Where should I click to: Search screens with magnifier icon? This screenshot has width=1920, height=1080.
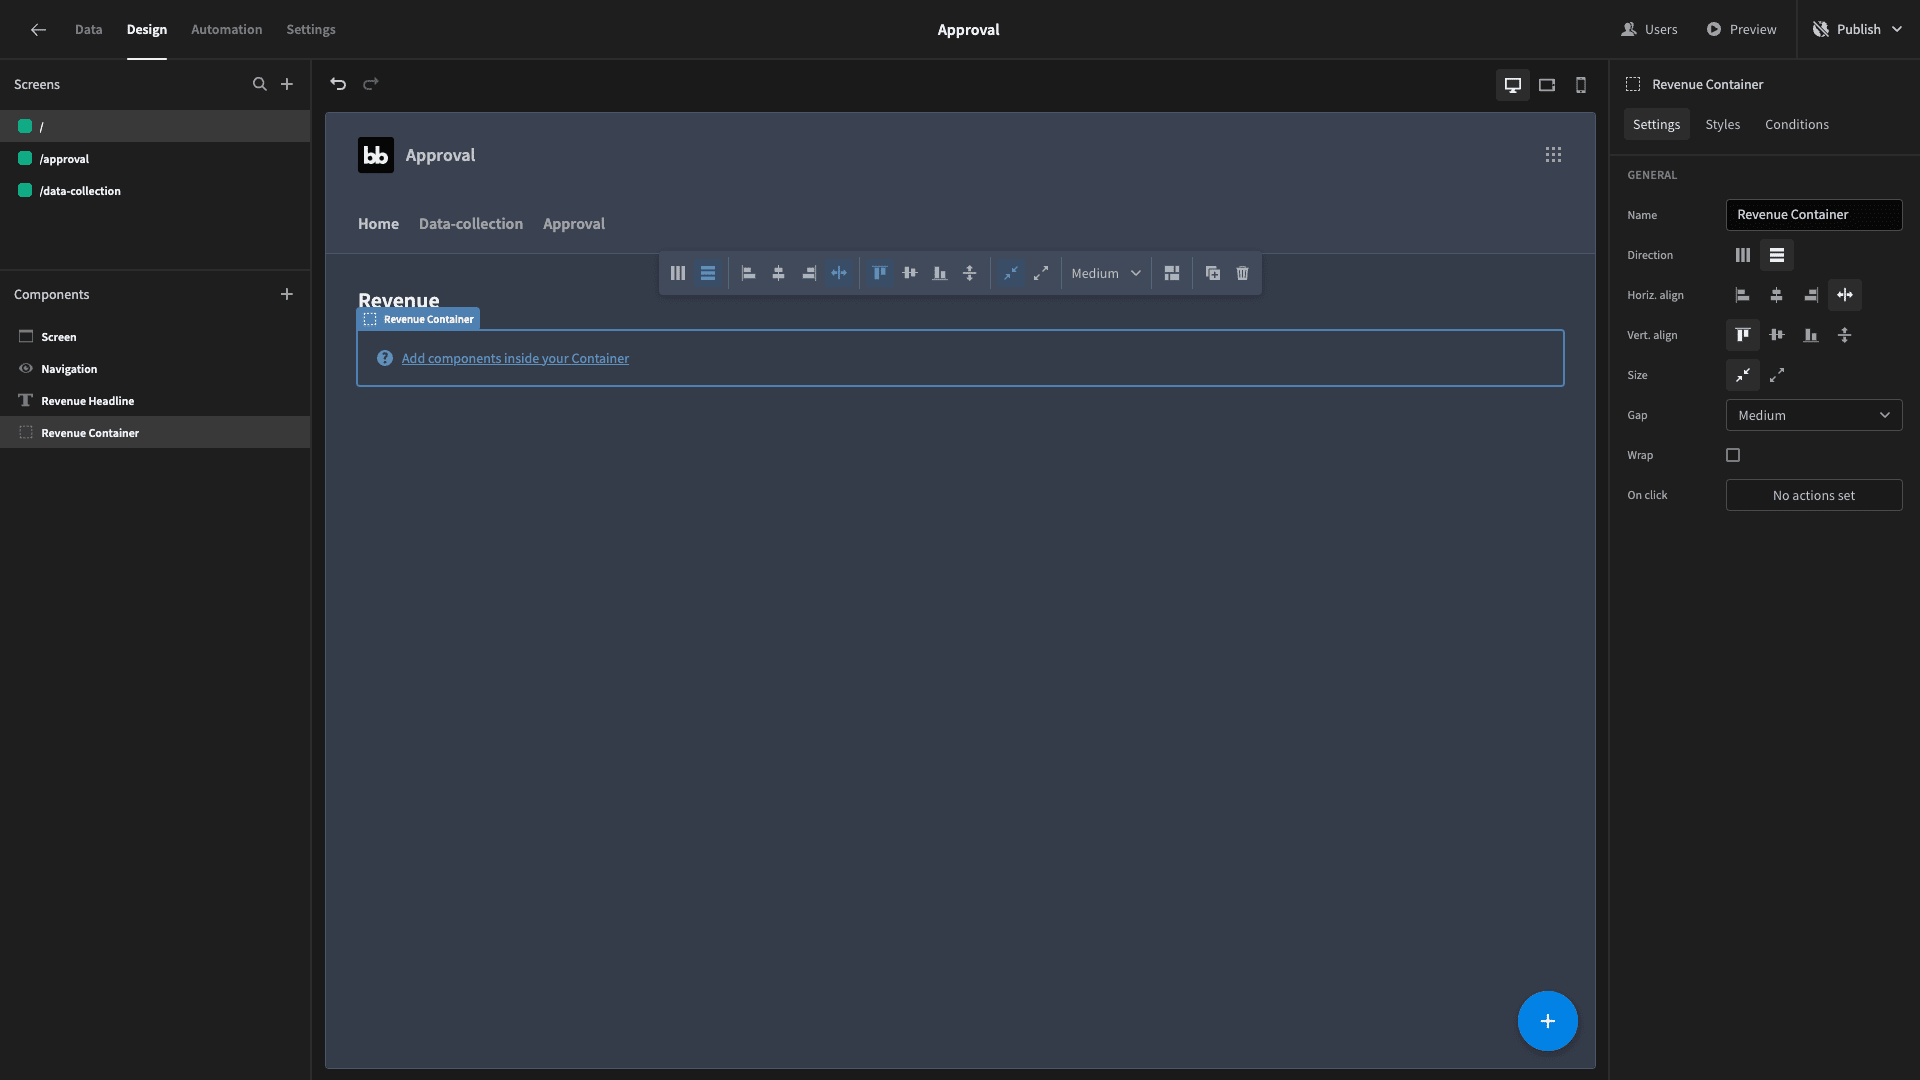(260, 84)
